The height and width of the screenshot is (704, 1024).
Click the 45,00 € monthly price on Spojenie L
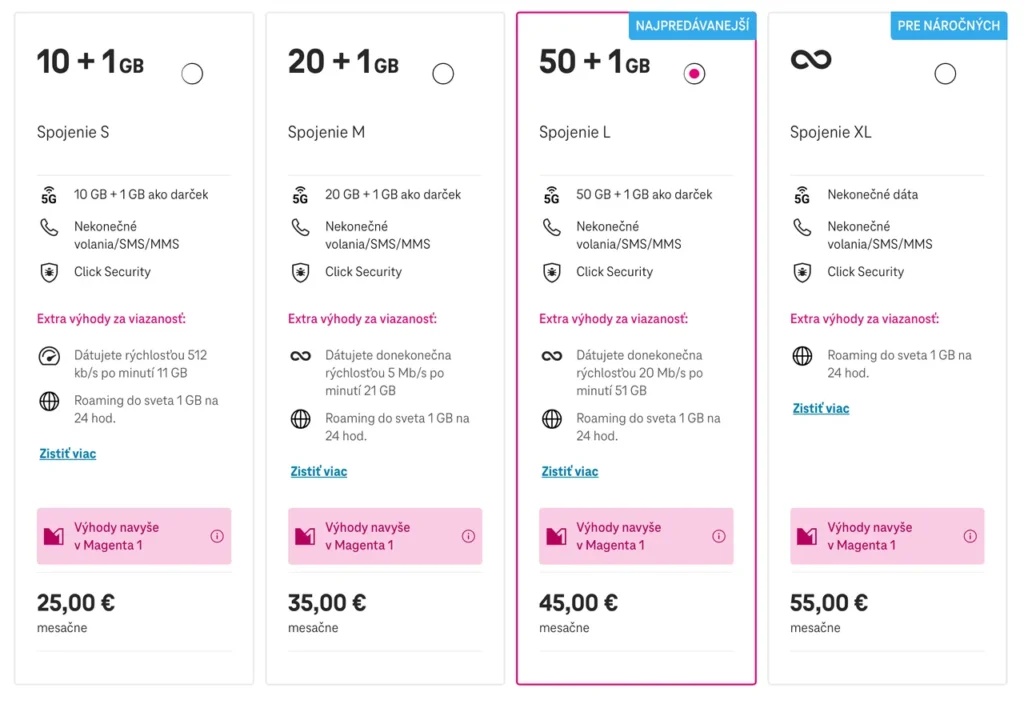[578, 602]
